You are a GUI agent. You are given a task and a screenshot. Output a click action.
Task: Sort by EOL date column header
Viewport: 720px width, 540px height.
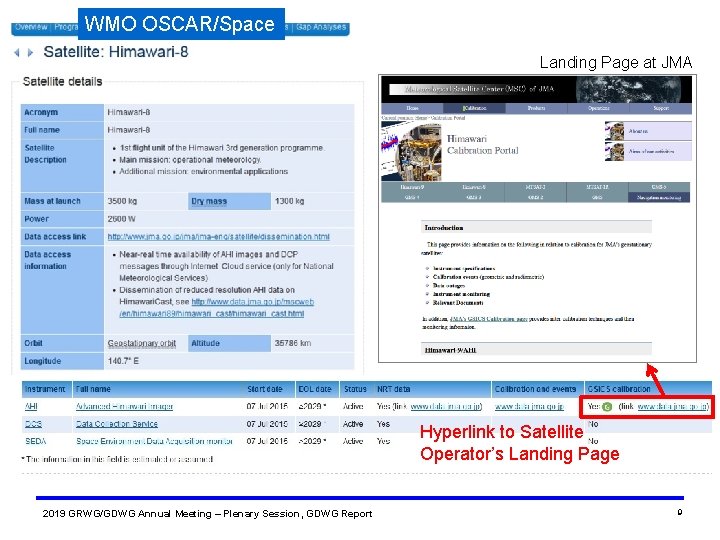315,389
